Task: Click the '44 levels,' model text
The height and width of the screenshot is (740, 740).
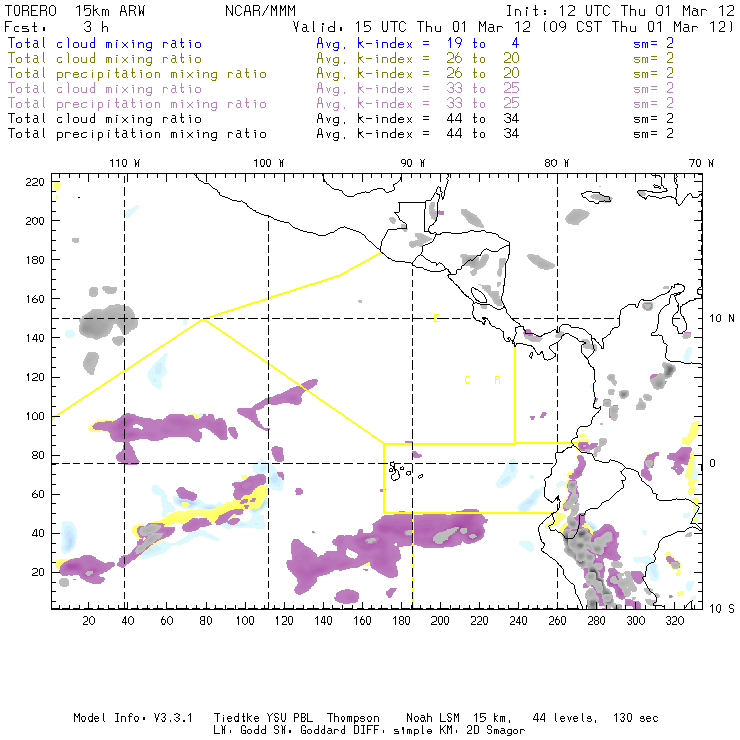Action: pos(565,718)
